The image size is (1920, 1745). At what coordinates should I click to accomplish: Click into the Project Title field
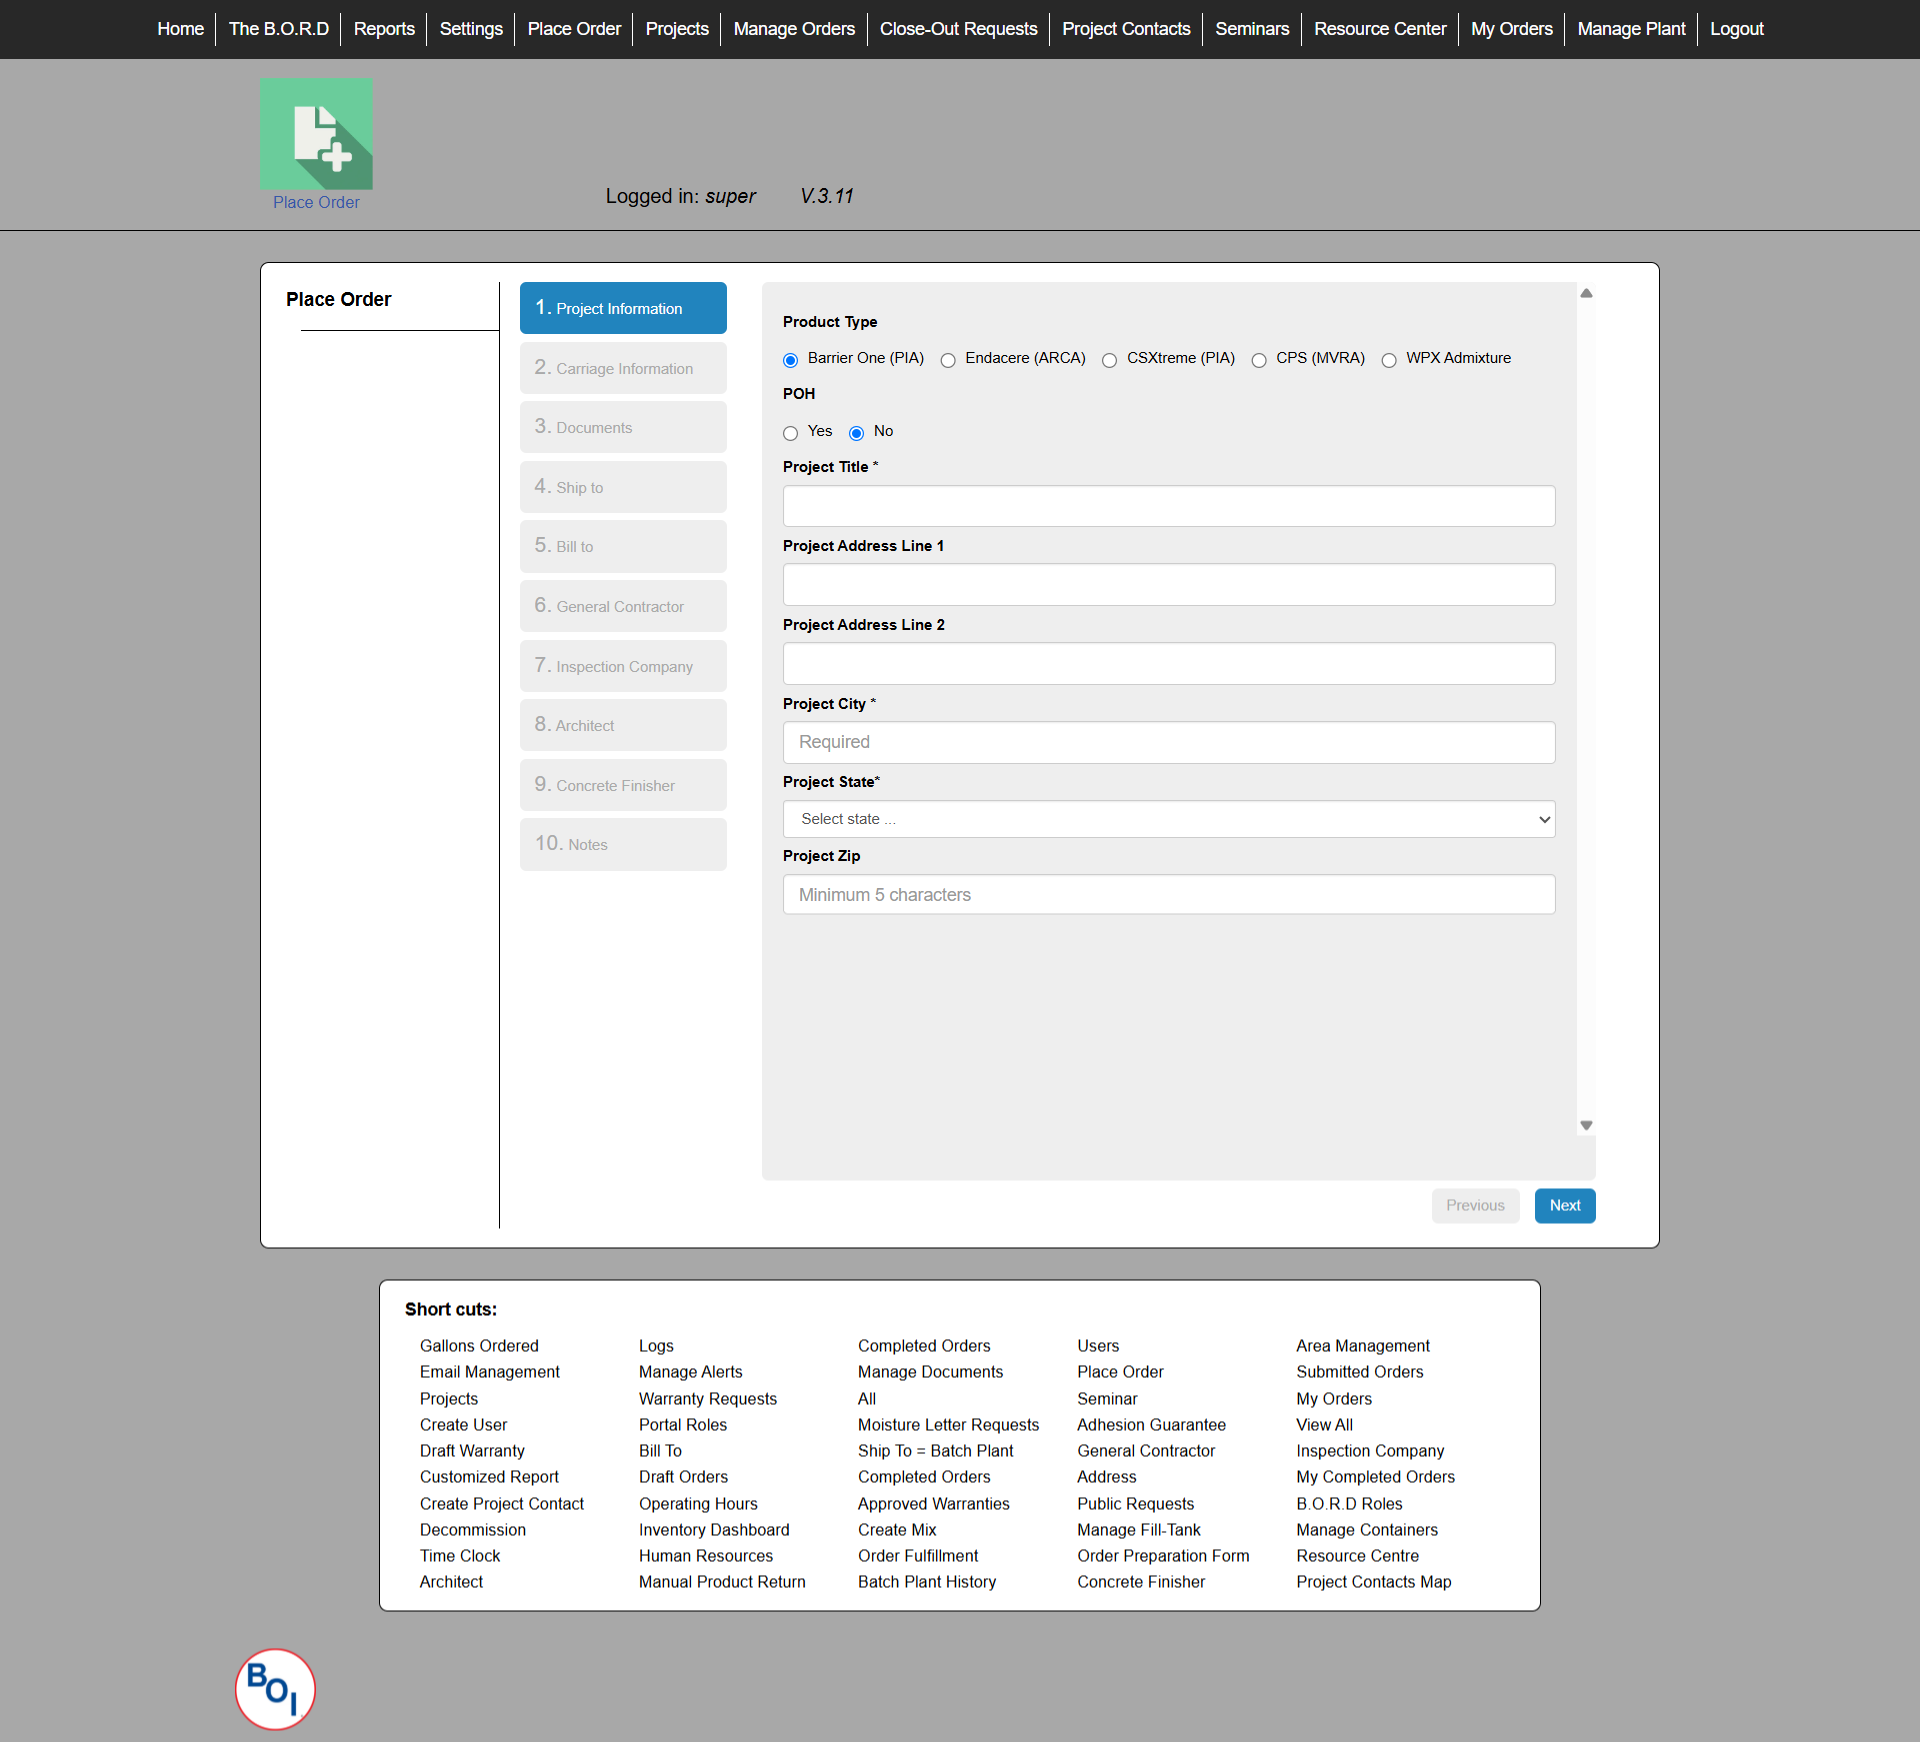(1168, 506)
